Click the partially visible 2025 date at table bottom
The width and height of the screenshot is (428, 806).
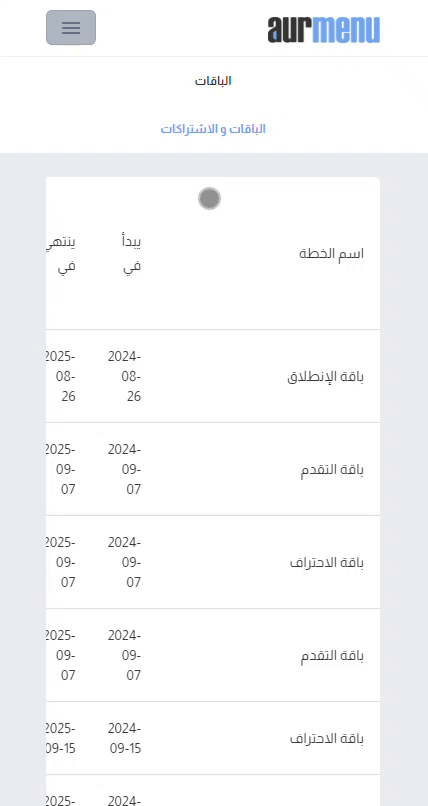pyautogui.click(x=61, y=800)
